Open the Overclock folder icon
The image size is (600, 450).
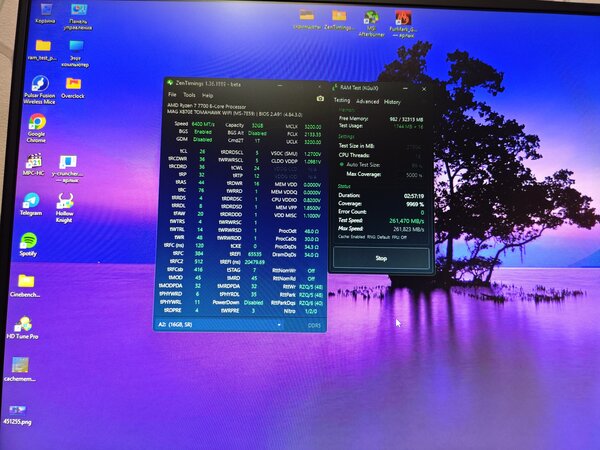73,88
